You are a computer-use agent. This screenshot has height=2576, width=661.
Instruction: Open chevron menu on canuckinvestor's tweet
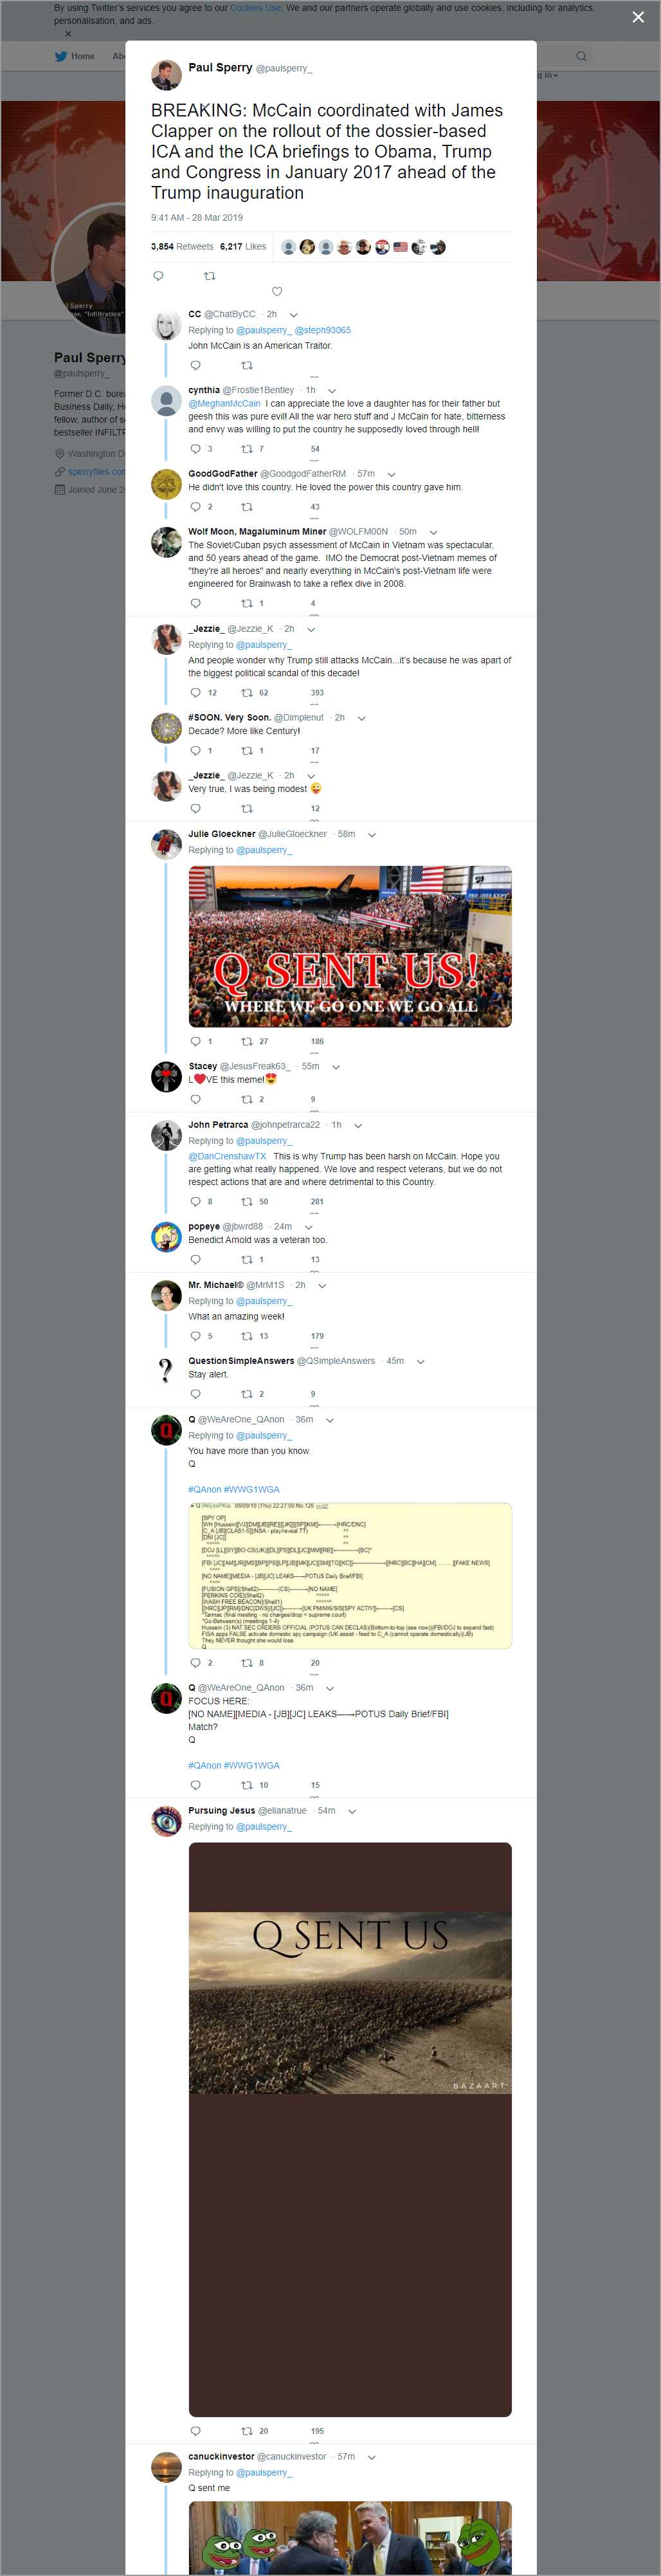[372, 2458]
